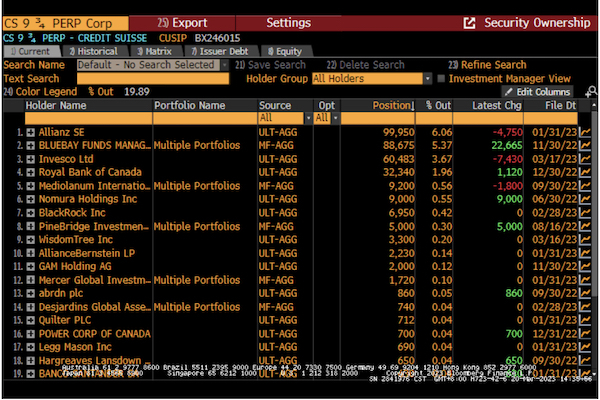Expand the Invesco Ltd holder row
This screenshot has height=400, width=600.
[31, 159]
